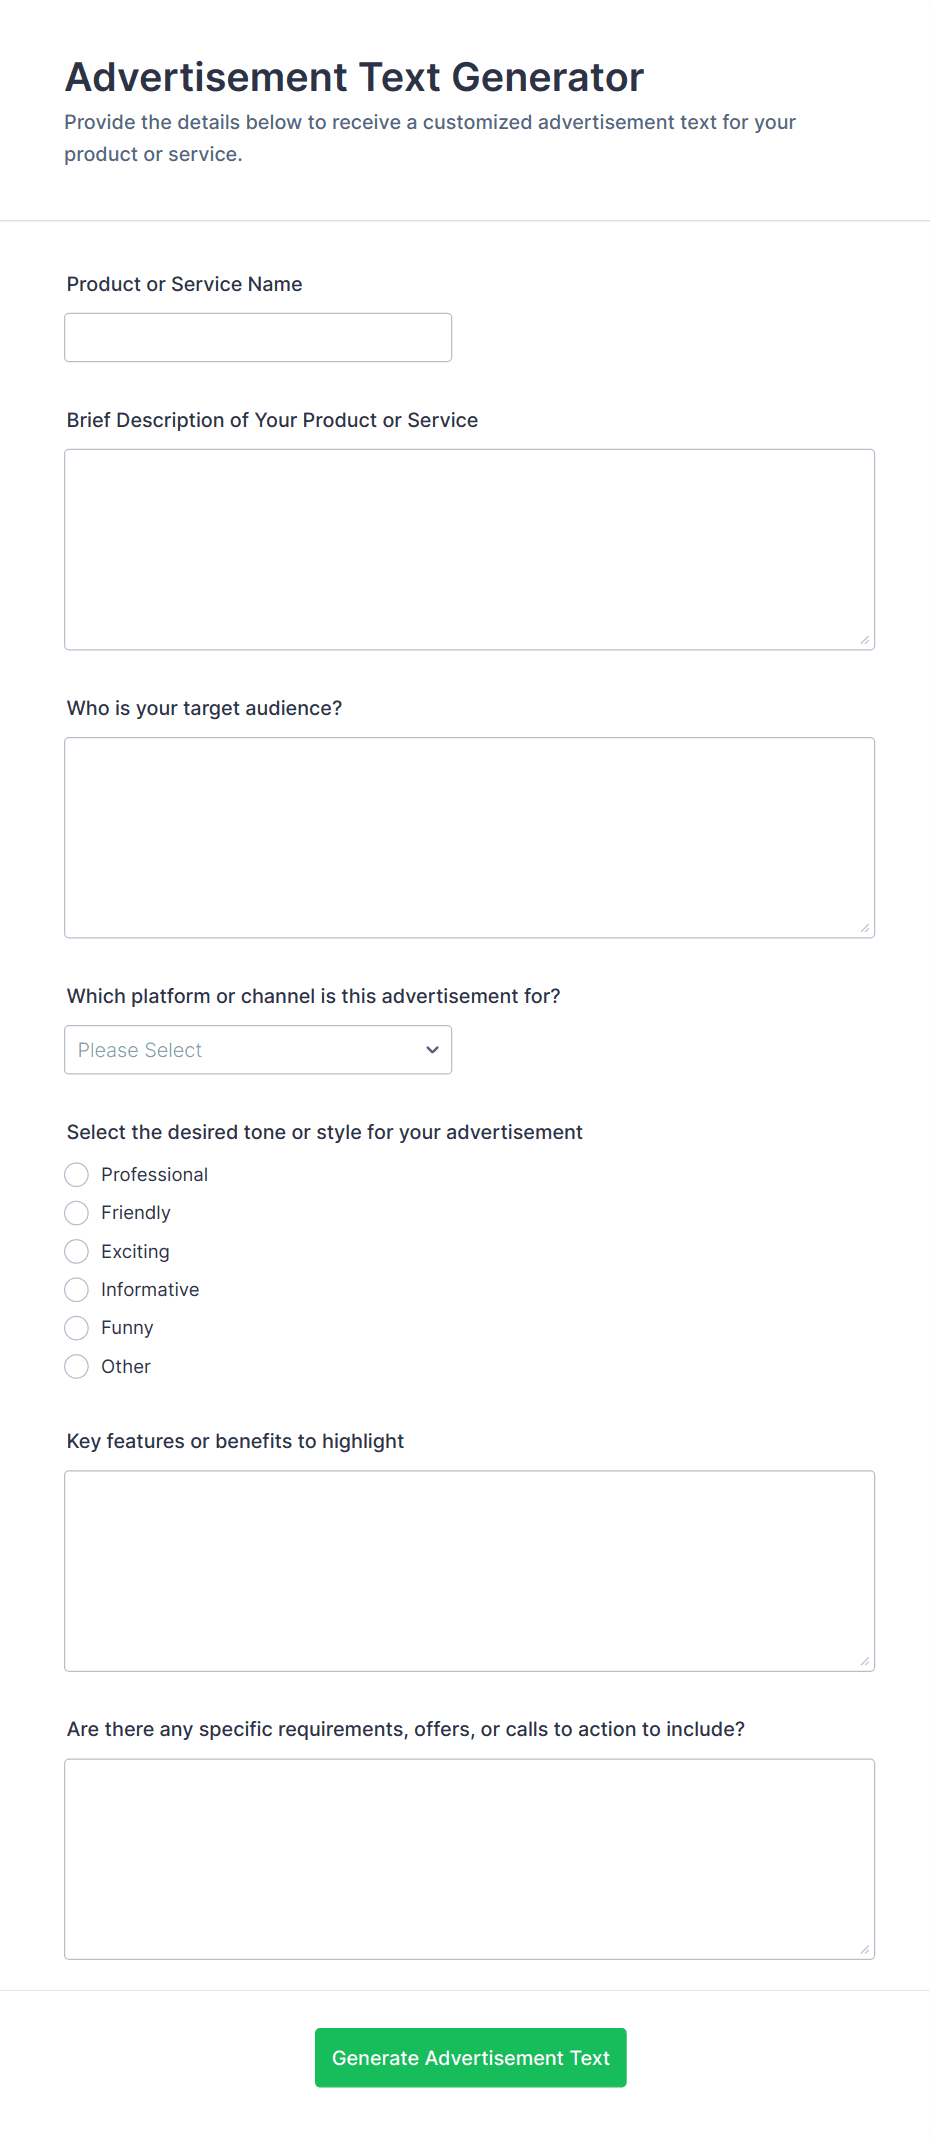Click resize handle of key features box
The image size is (930, 2137).
click(865, 1661)
